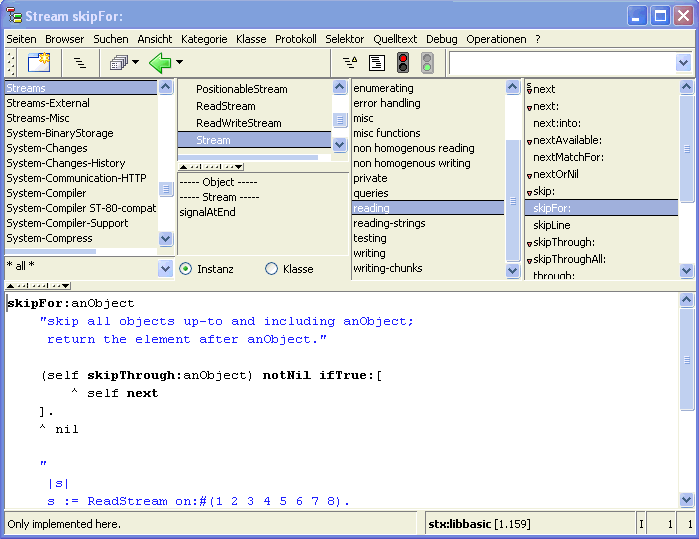Open the Seiten menu
Image resolution: width=699 pixels, height=539 pixels.
[21, 39]
